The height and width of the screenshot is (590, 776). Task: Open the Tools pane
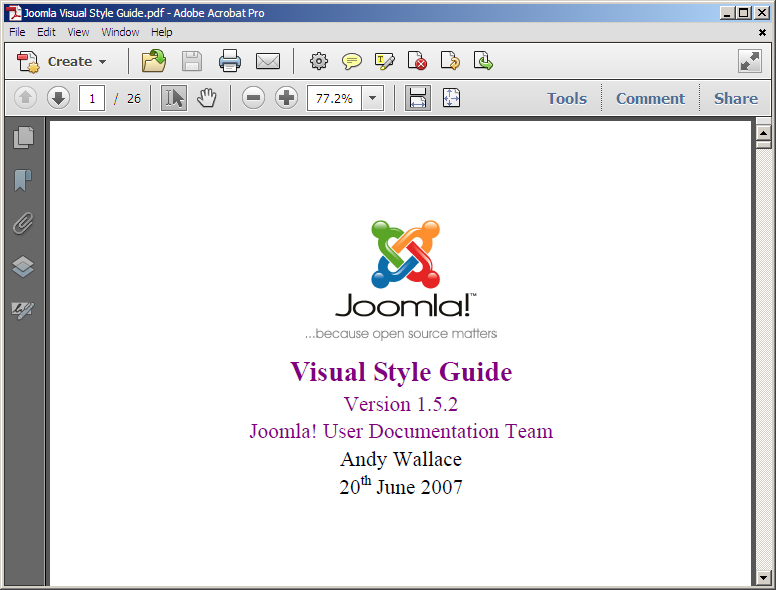pos(566,98)
